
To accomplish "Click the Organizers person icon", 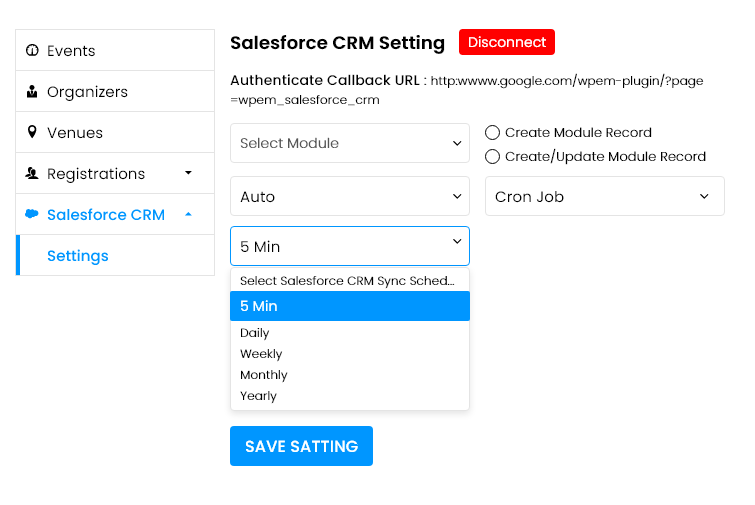I will click(32, 91).
